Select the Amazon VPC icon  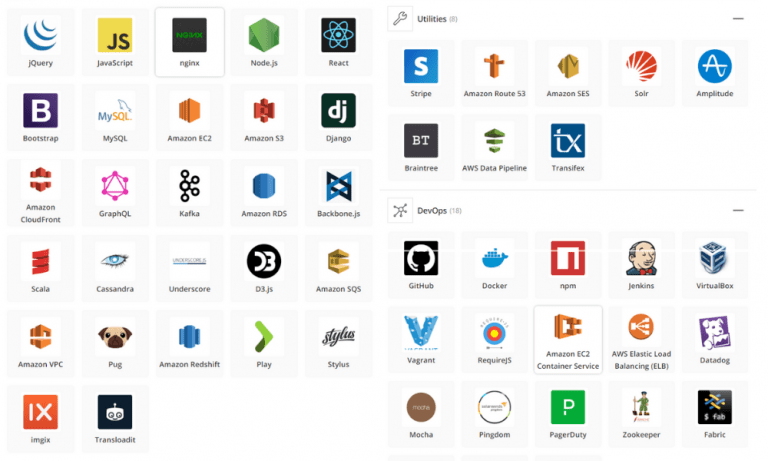(41, 337)
